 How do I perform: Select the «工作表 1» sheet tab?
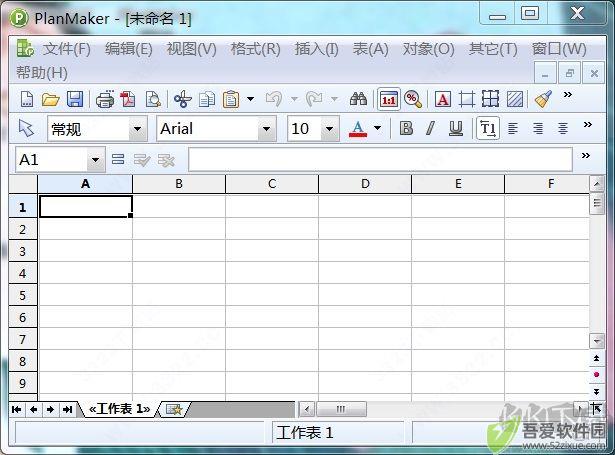tap(119, 409)
